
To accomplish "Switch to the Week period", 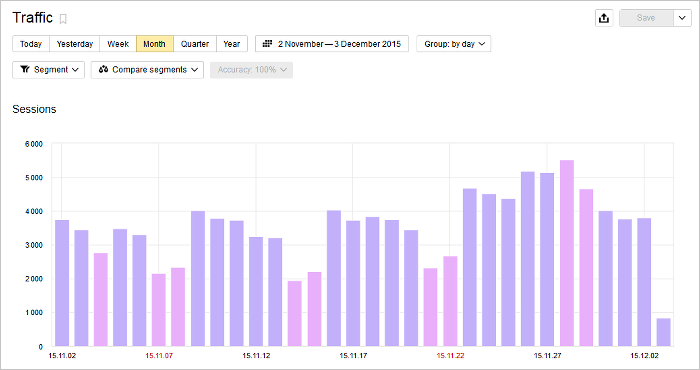I will [118, 44].
